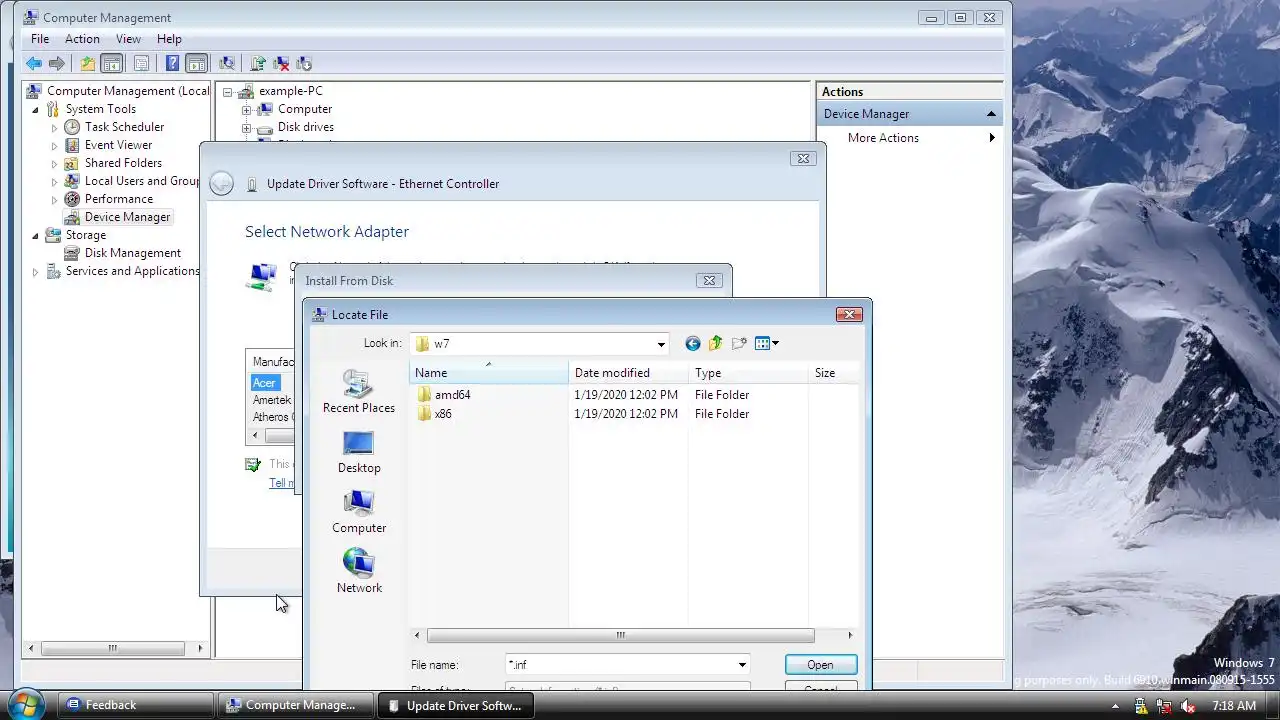
Task: Click Scan for hardware changes toolbar icon
Action: 227,63
